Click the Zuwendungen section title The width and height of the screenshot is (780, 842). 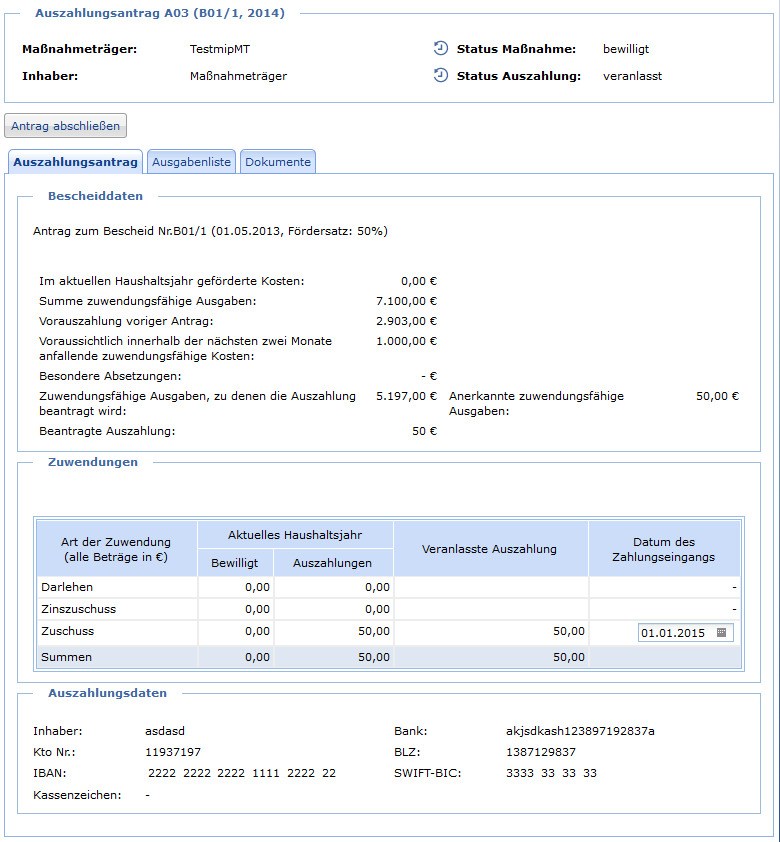click(93, 462)
